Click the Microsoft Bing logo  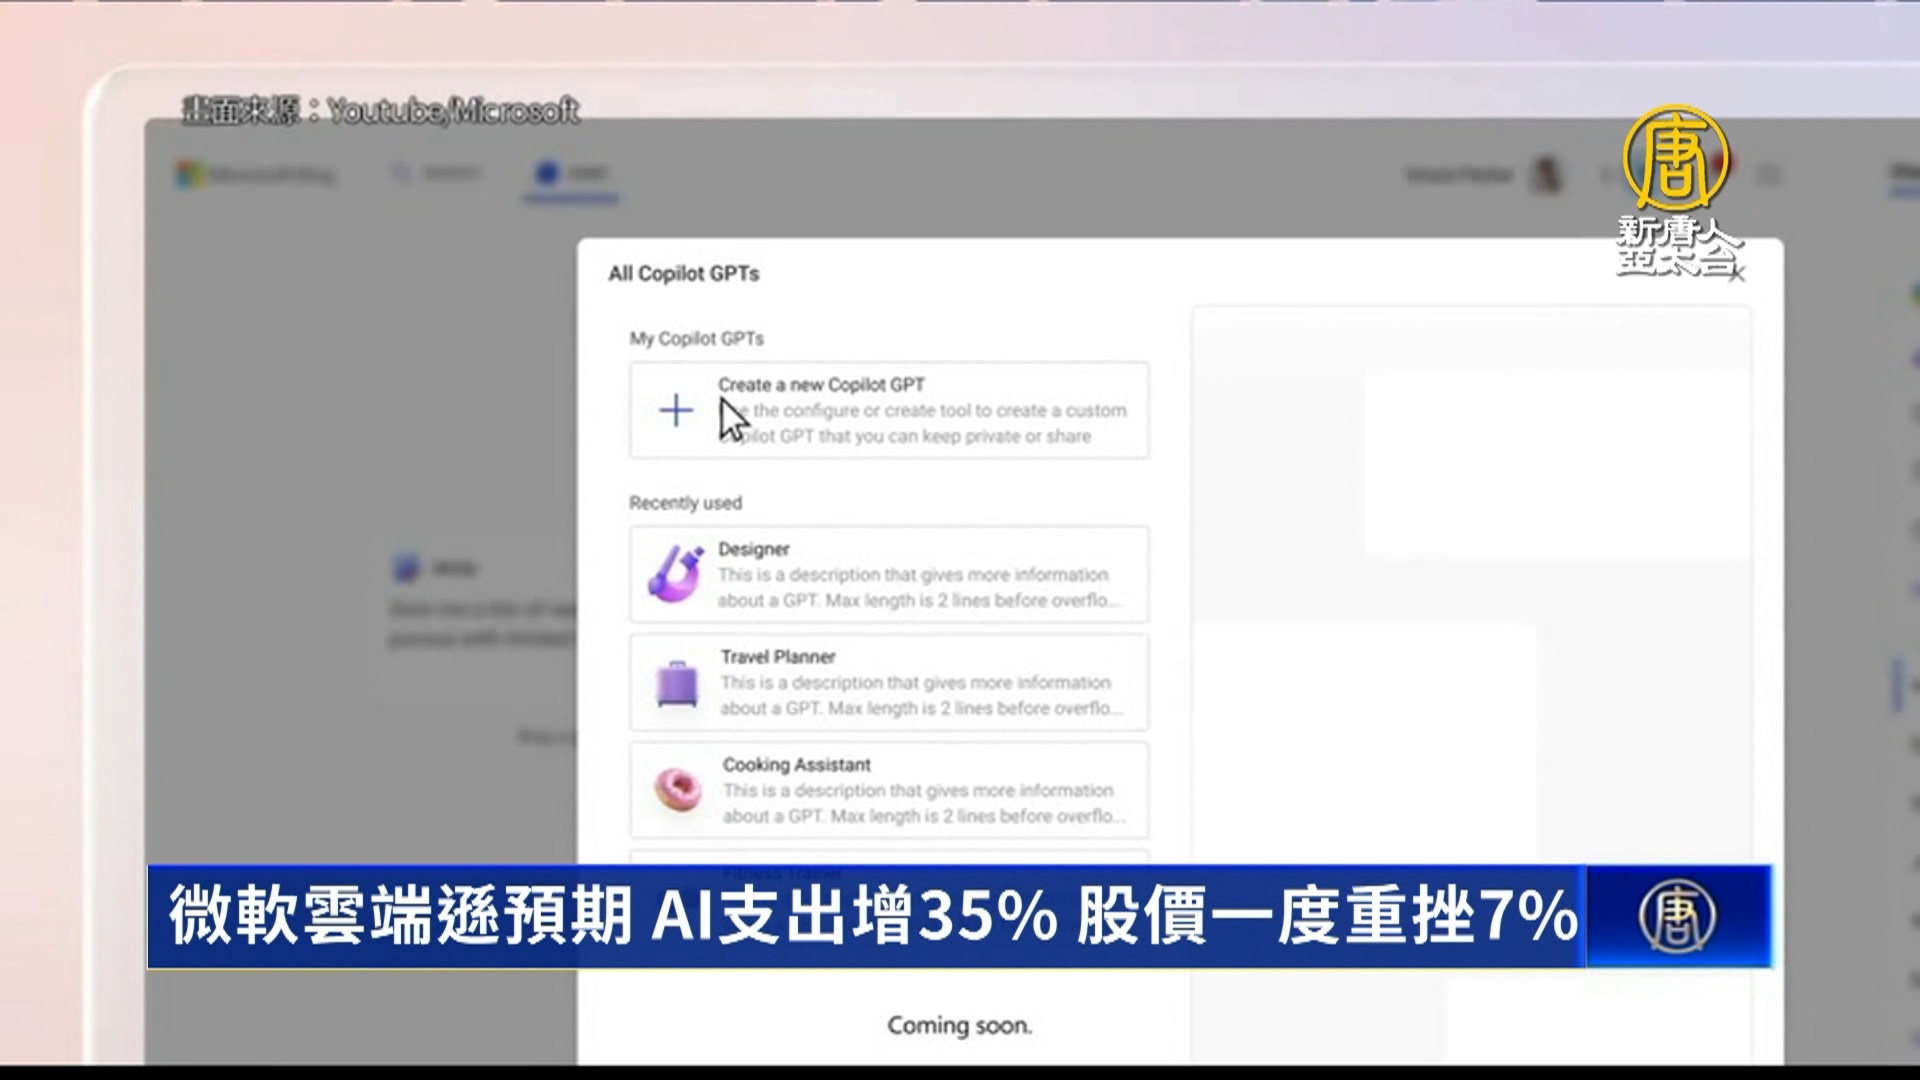(256, 175)
